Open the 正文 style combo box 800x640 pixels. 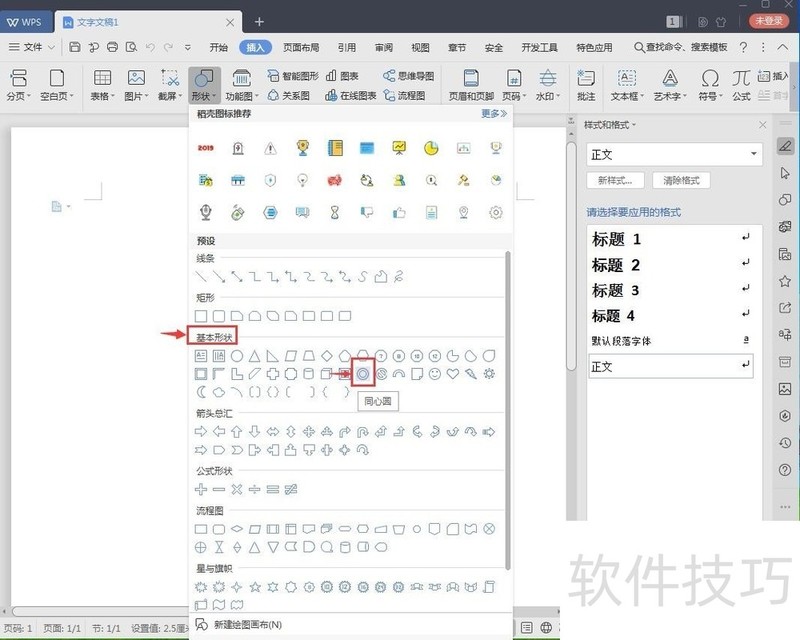[x=674, y=154]
